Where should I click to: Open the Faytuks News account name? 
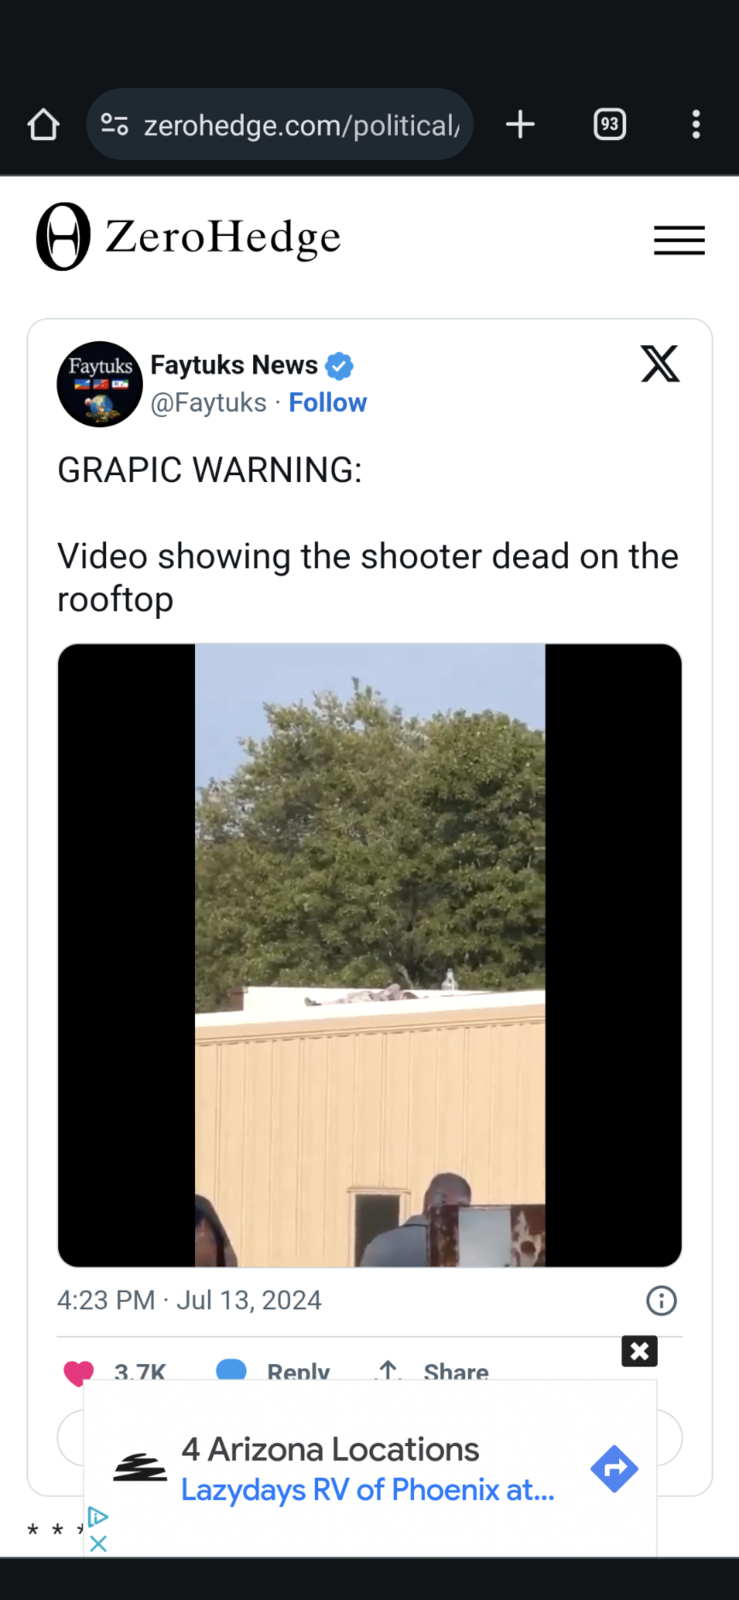(x=234, y=365)
